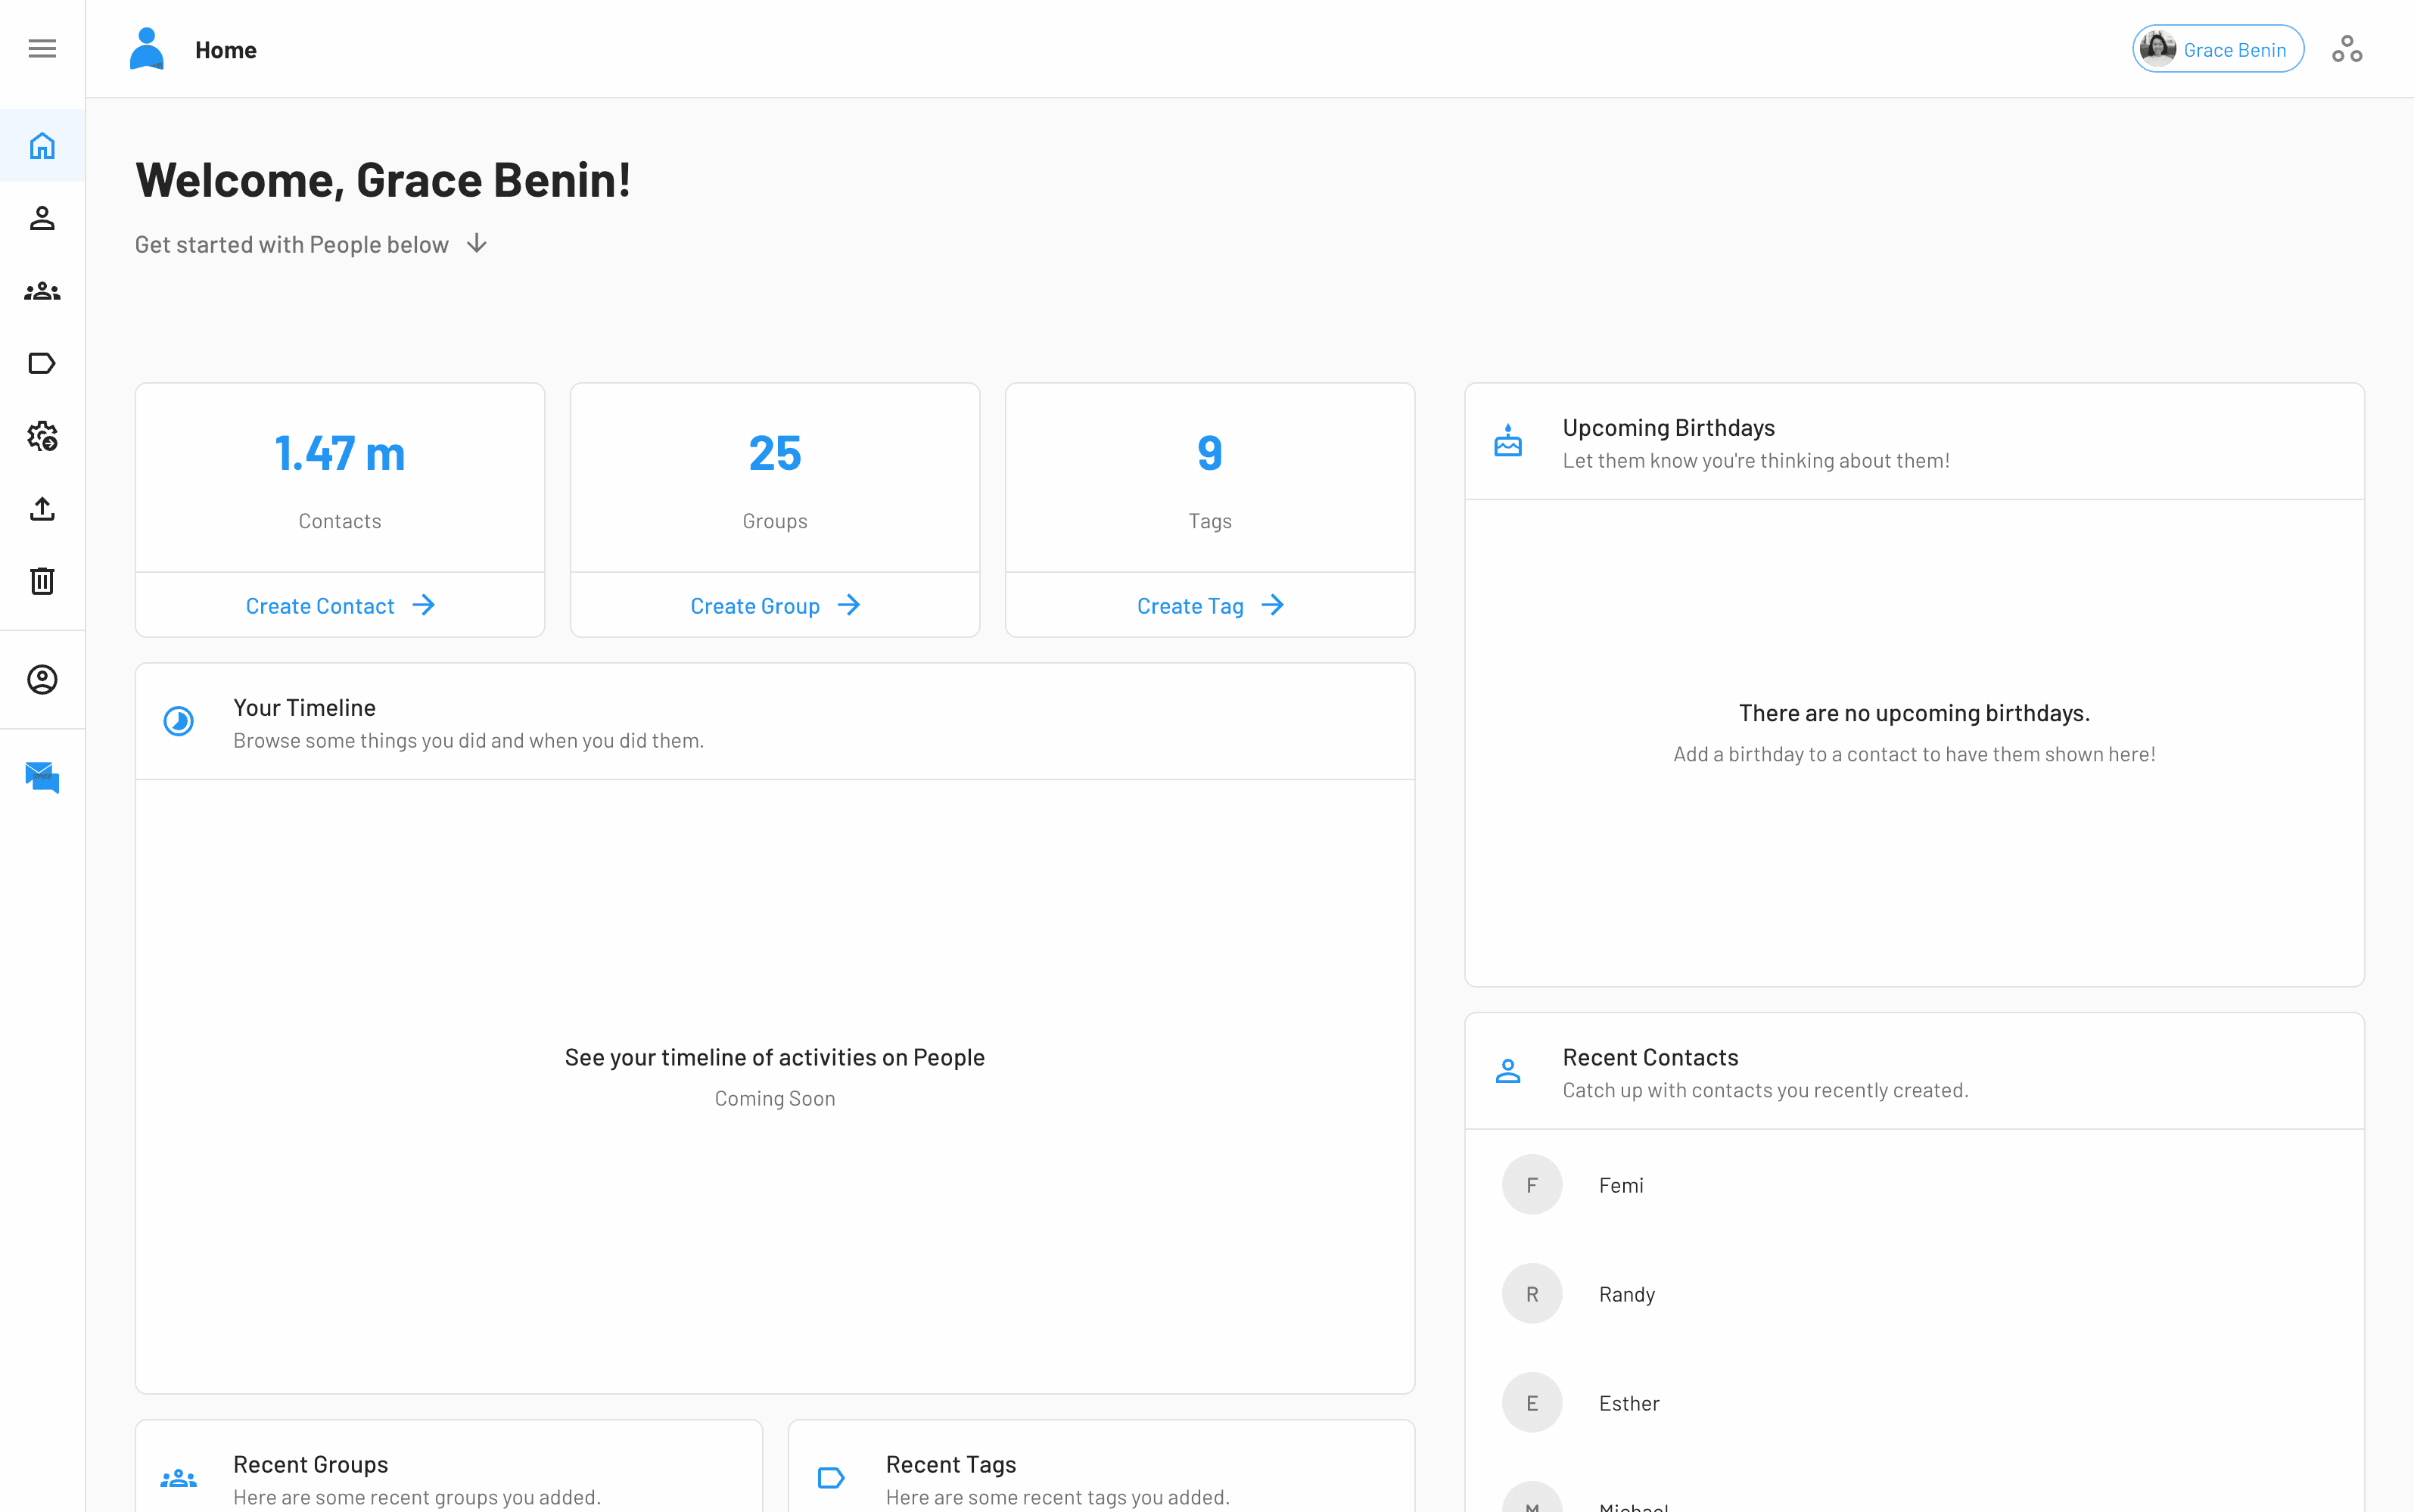Open Contacts via single person sidebar icon
The width and height of the screenshot is (2414, 1512).
pyautogui.click(x=42, y=218)
